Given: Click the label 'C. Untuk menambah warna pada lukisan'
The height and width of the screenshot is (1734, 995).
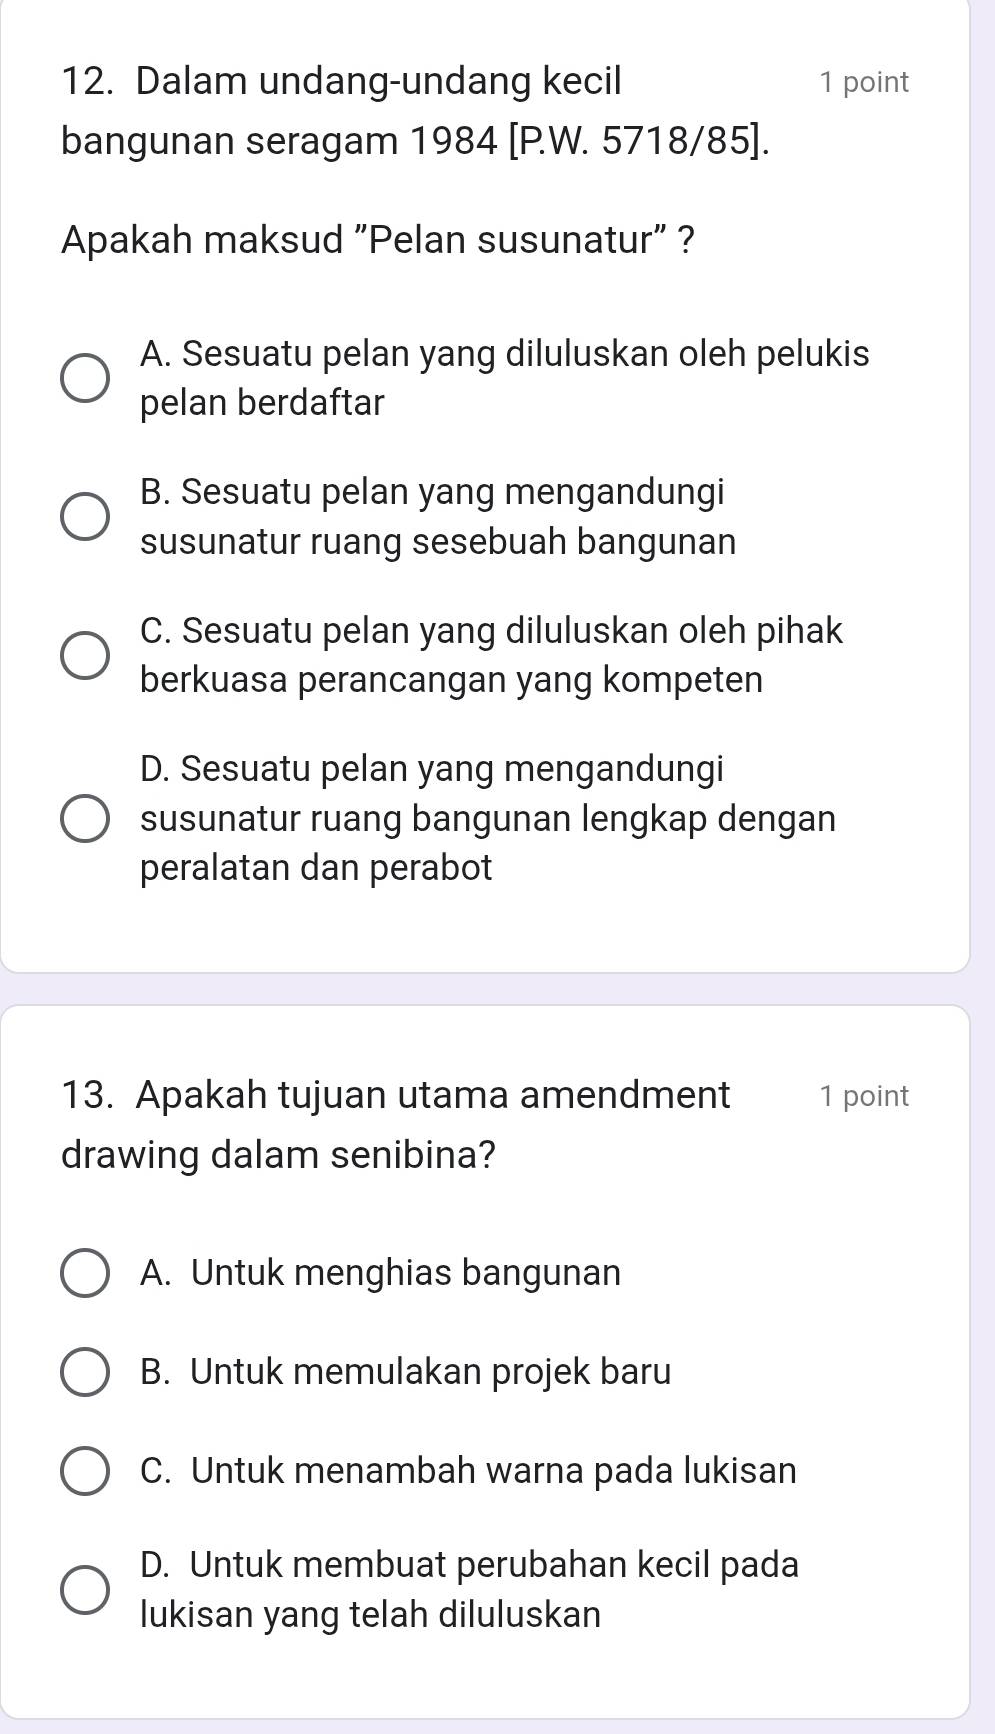Looking at the screenshot, I should point(468,1471).
